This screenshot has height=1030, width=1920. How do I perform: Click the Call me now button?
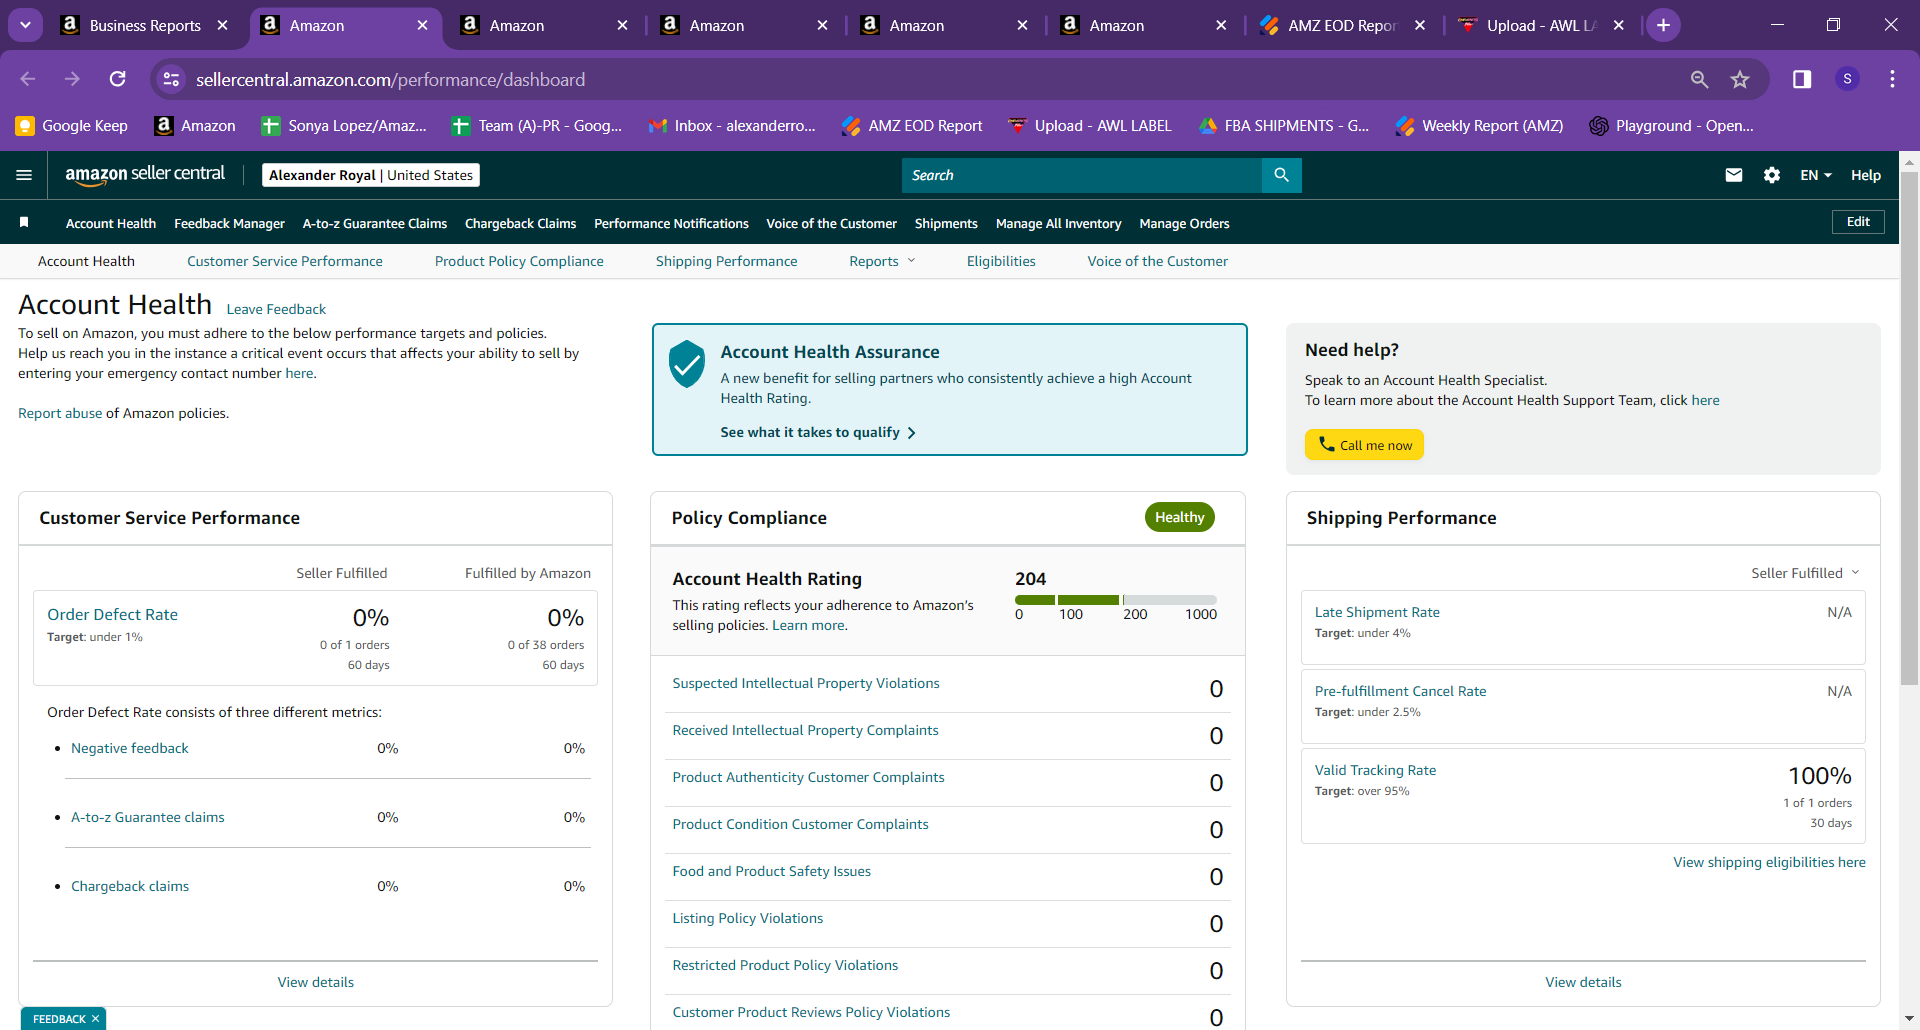(1364, 444)
